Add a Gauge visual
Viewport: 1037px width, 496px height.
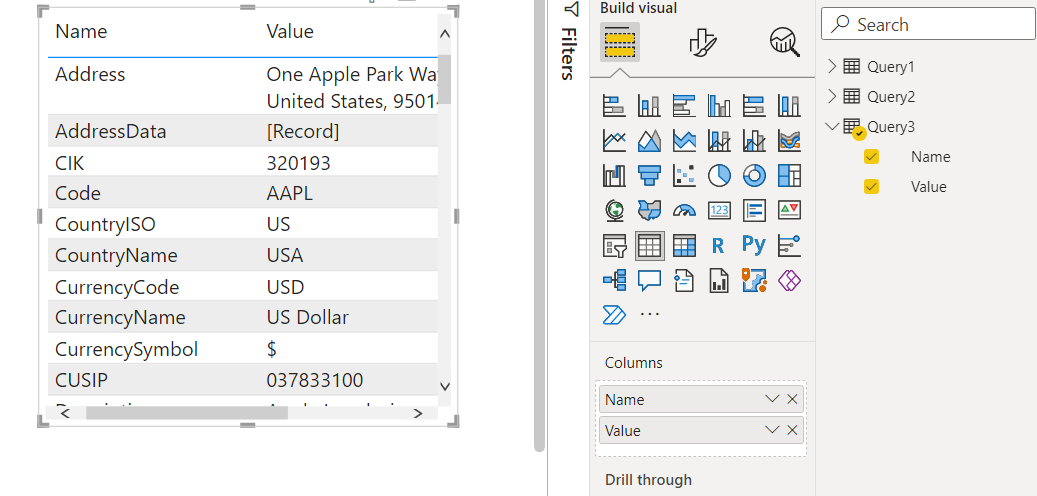[x=684, y=210]
